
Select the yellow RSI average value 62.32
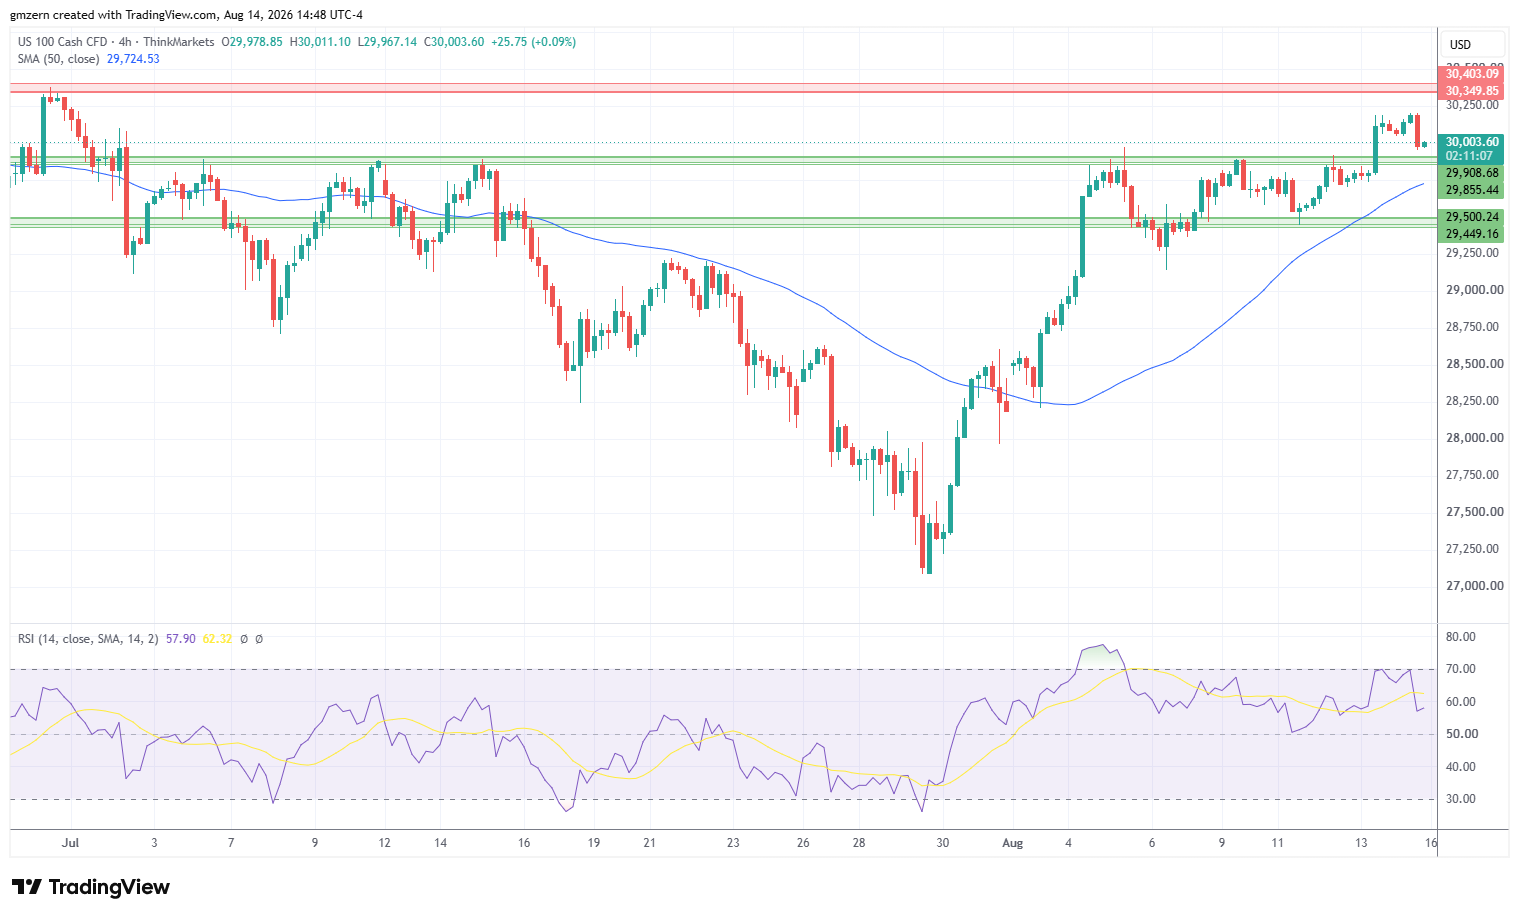point(217,639)
